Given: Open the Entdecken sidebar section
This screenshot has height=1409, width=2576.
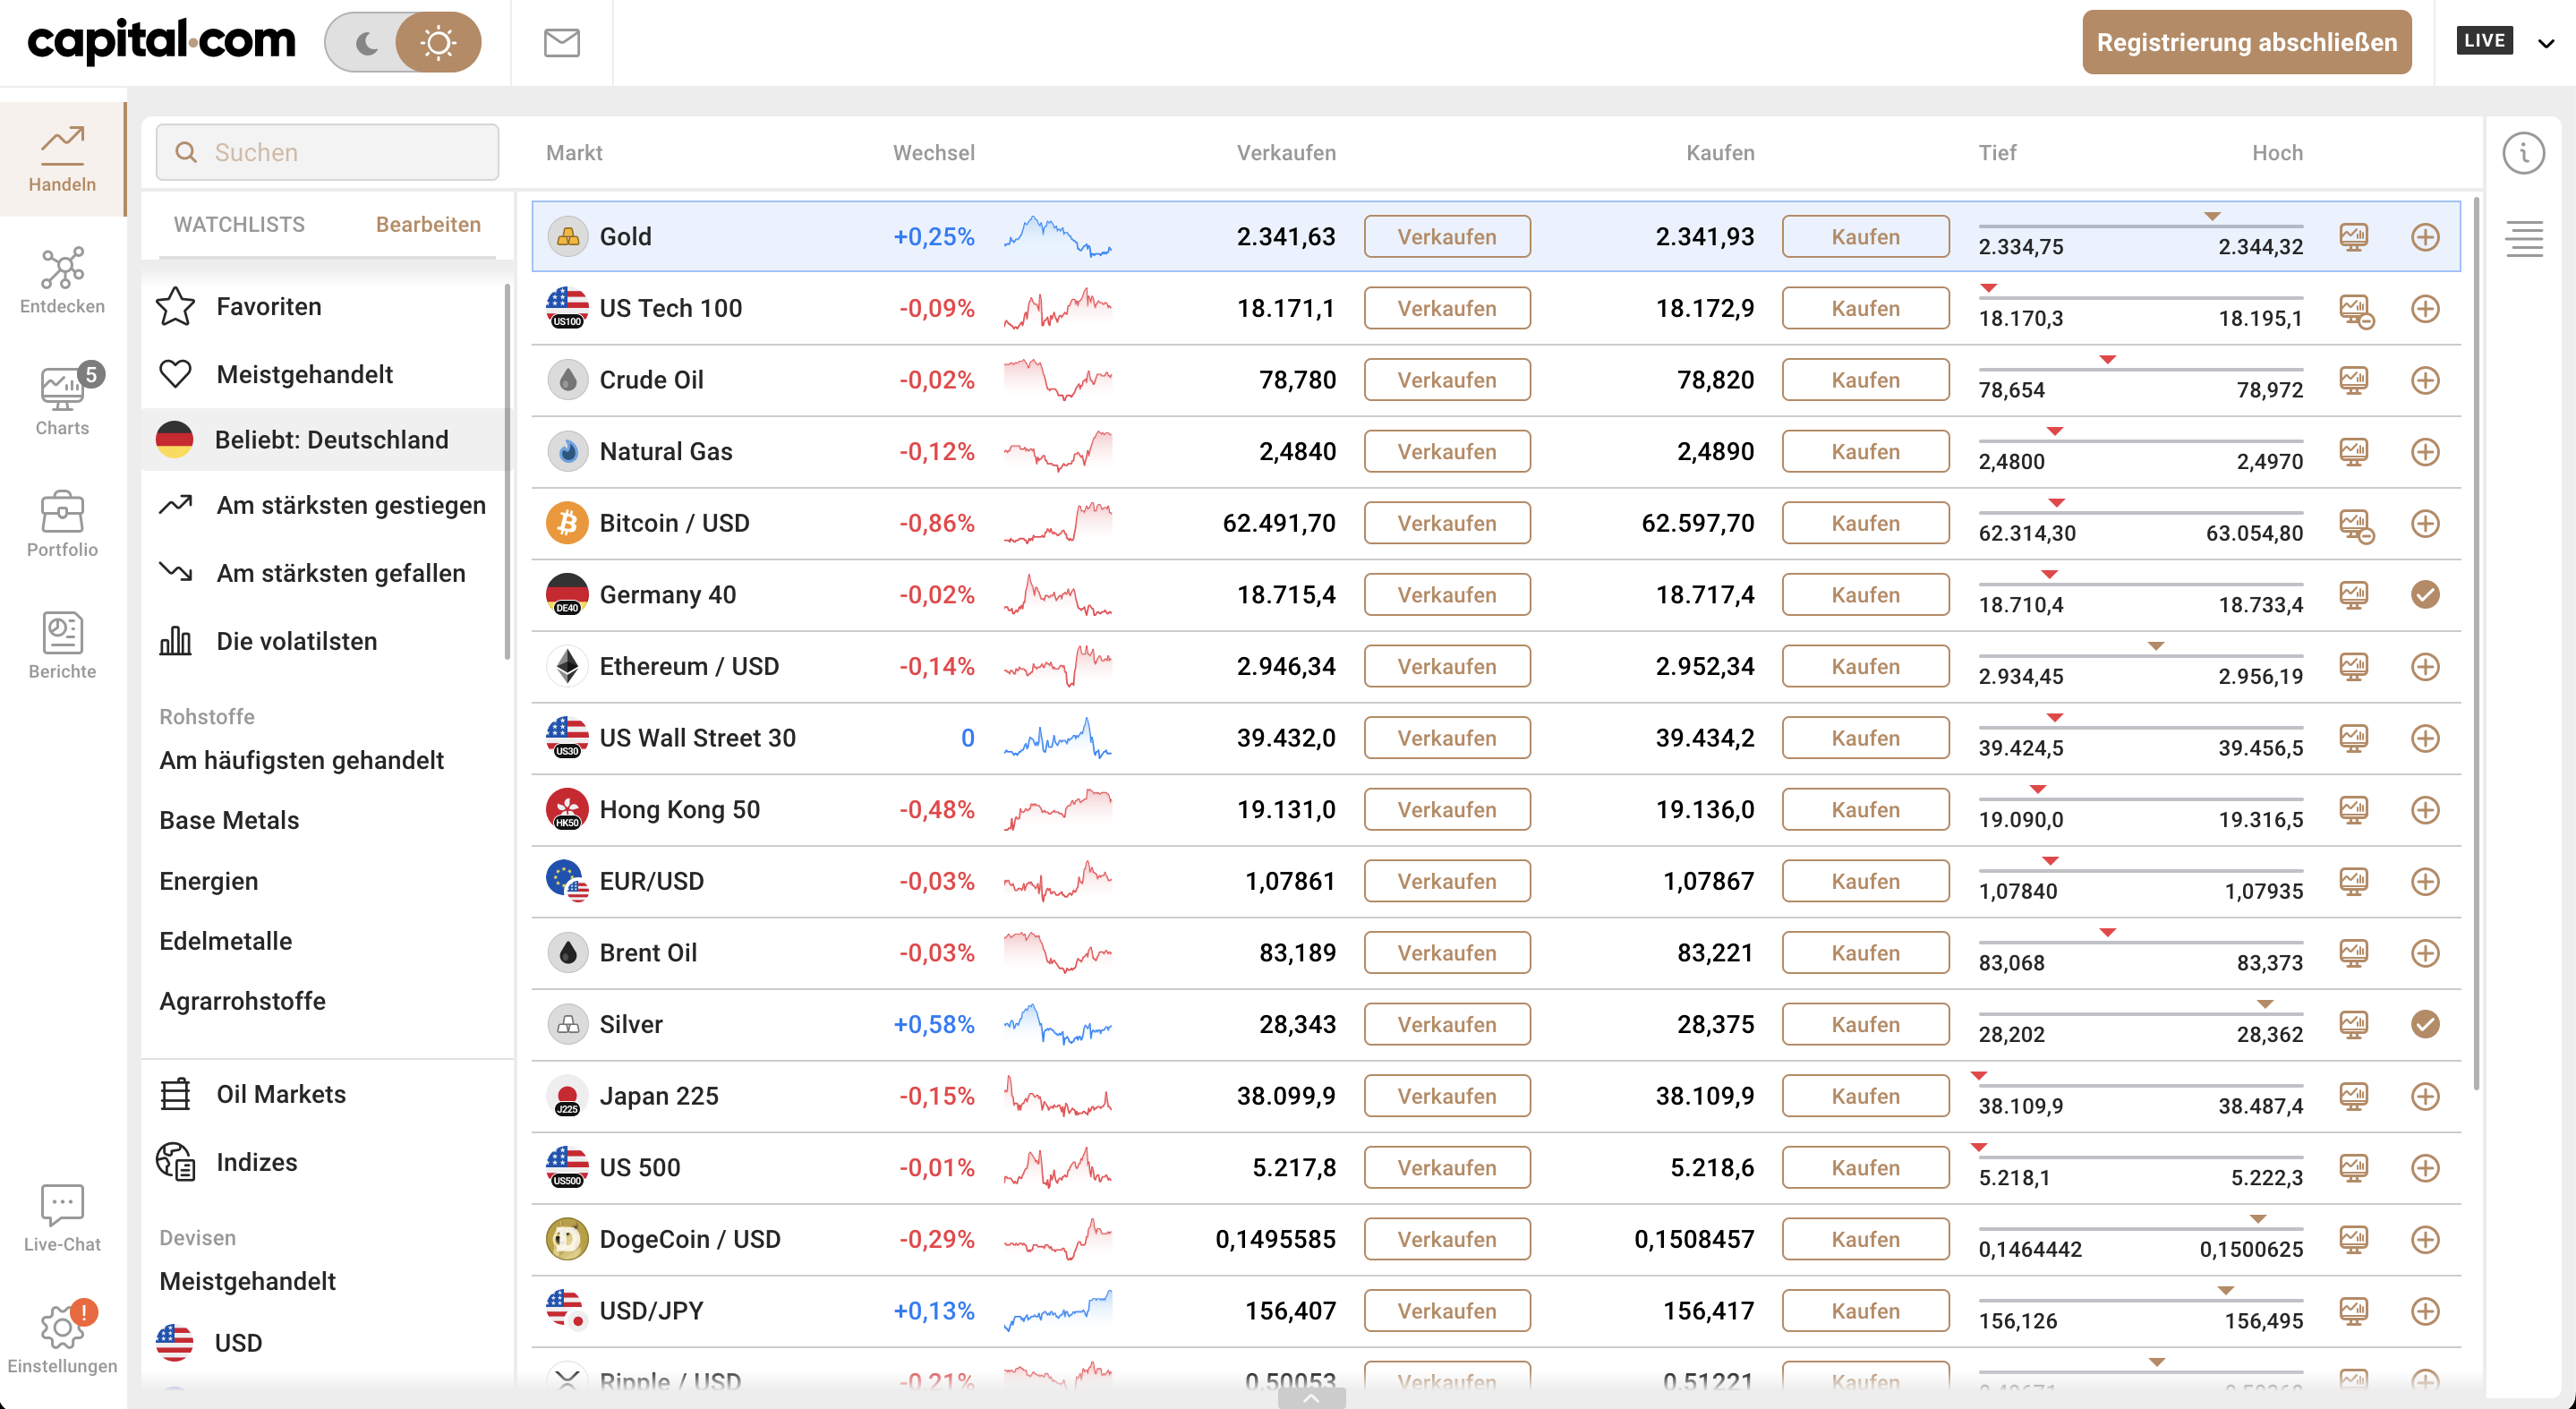Looking at the screenshot, I should [x=62, y=281].
